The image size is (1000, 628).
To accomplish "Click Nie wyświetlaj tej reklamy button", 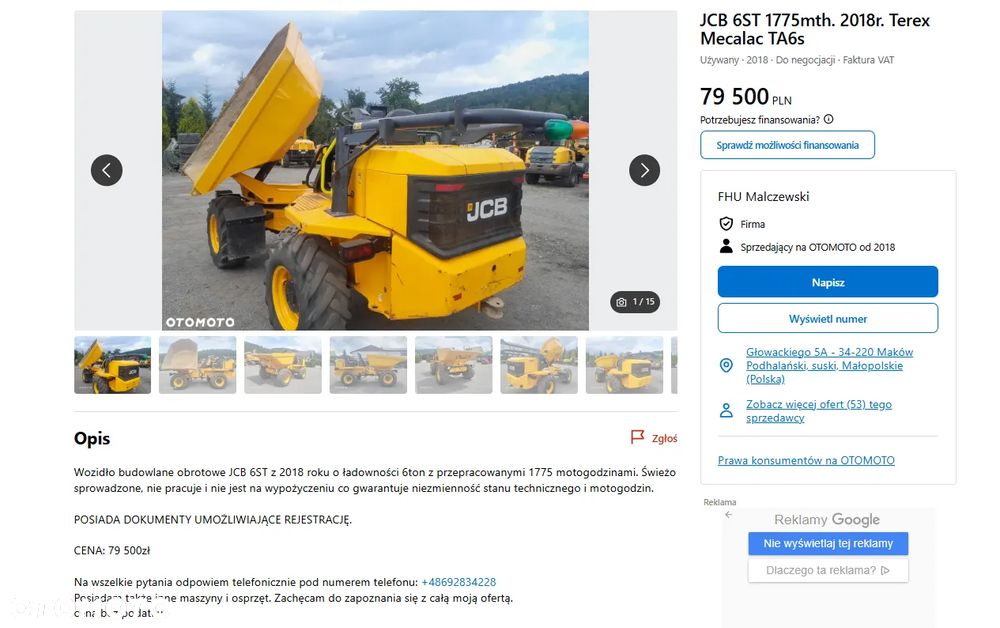I will pyautogui.click(x=828, y=543).
